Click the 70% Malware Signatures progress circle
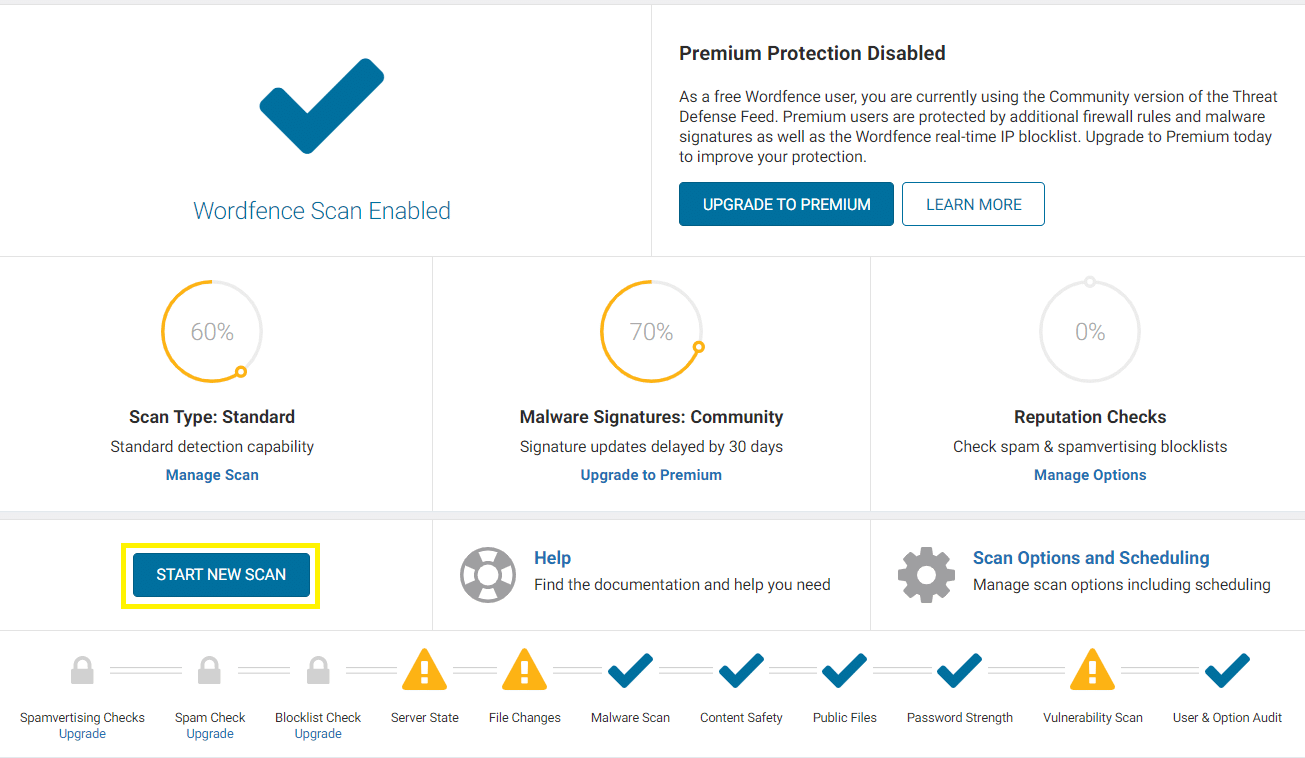 coord(651,331)
